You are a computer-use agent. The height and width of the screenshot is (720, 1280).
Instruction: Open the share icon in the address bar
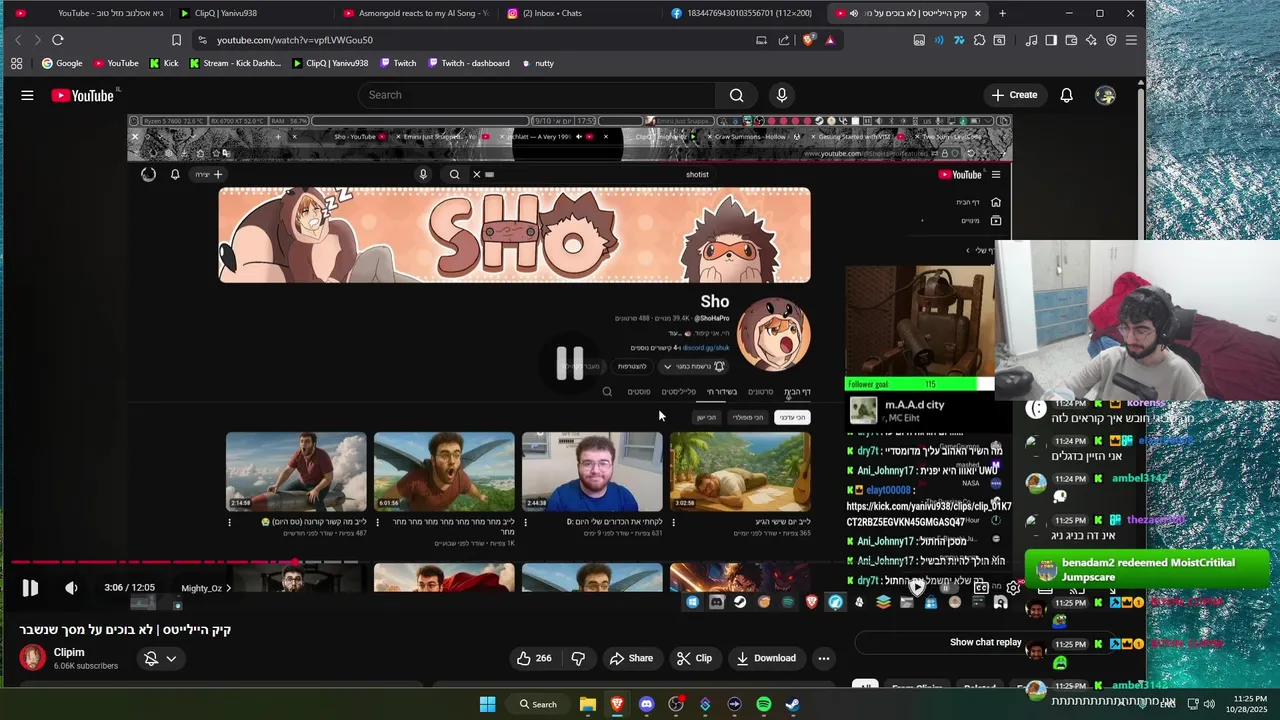784,40
